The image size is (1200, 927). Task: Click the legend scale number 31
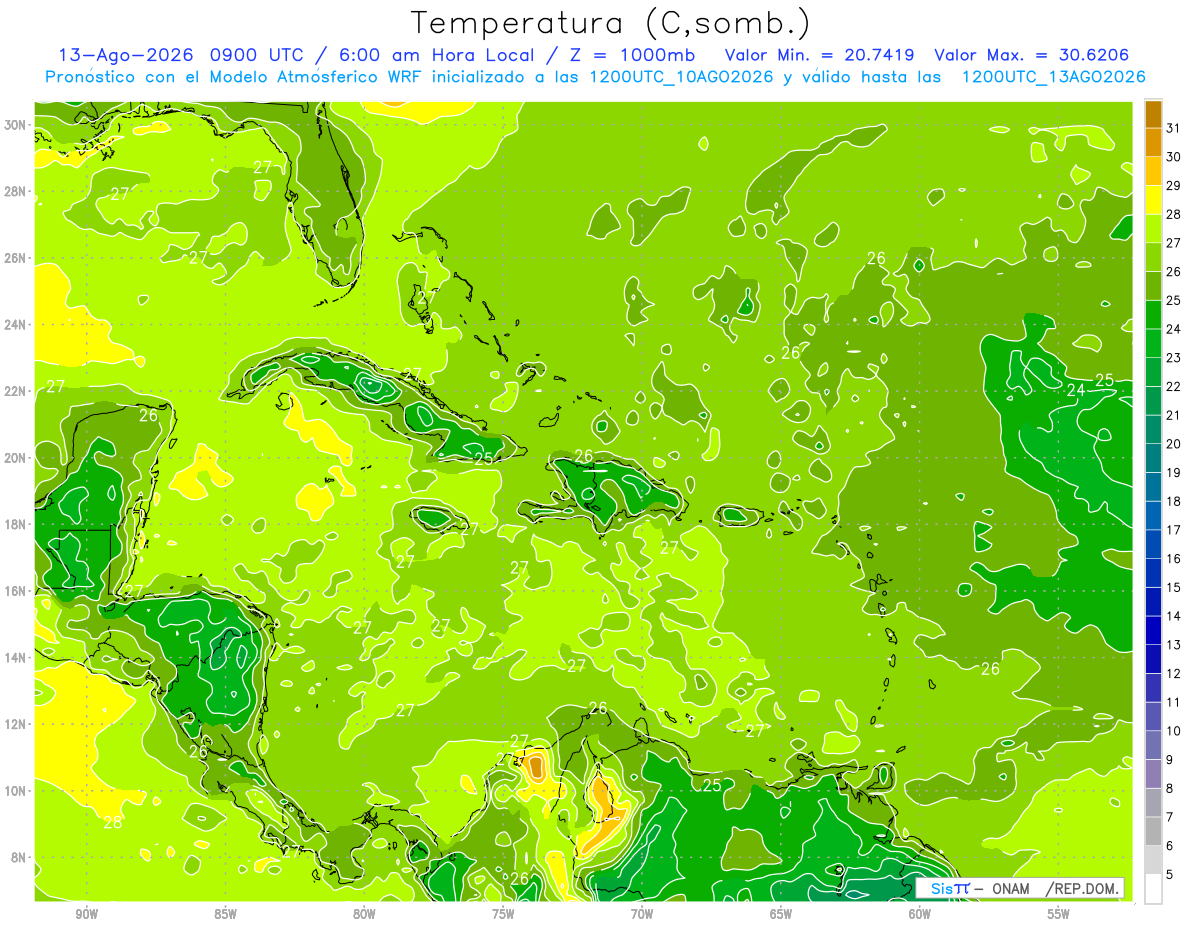1174,128
